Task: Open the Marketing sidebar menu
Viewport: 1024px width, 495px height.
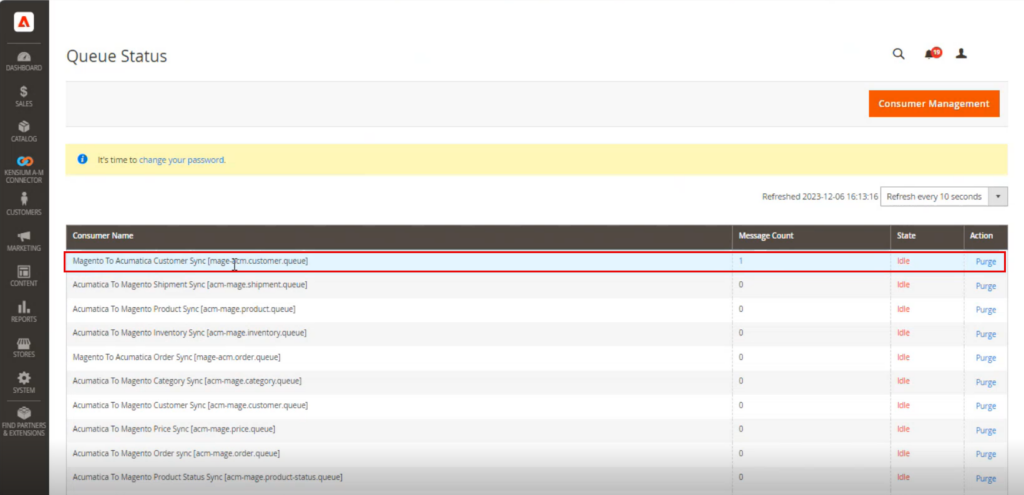Action: pyautogui.click(x=24, y=241)
